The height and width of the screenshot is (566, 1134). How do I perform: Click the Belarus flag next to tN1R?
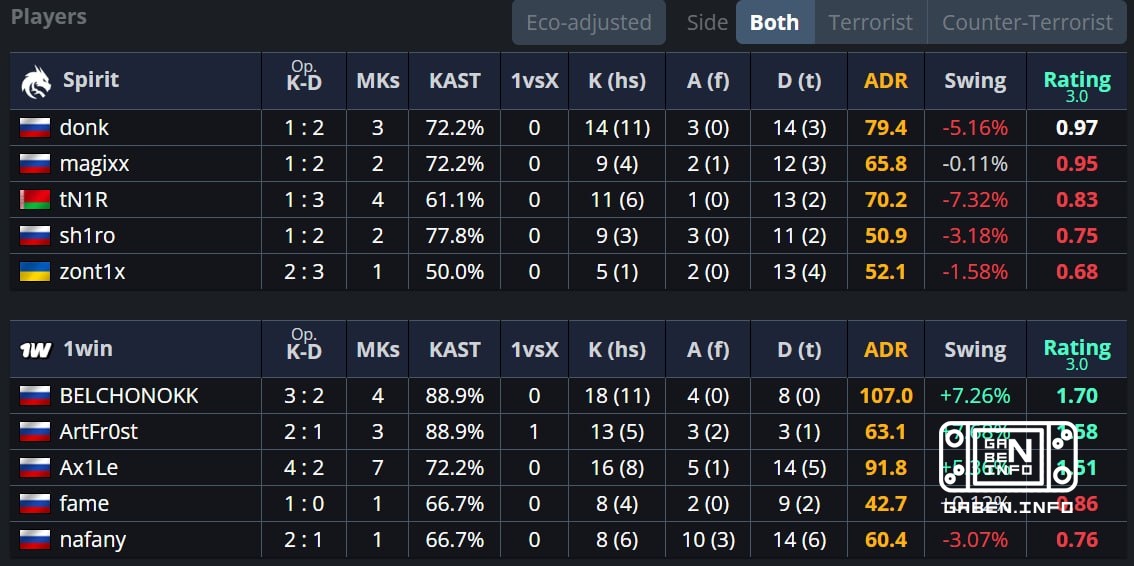[35, 200]
